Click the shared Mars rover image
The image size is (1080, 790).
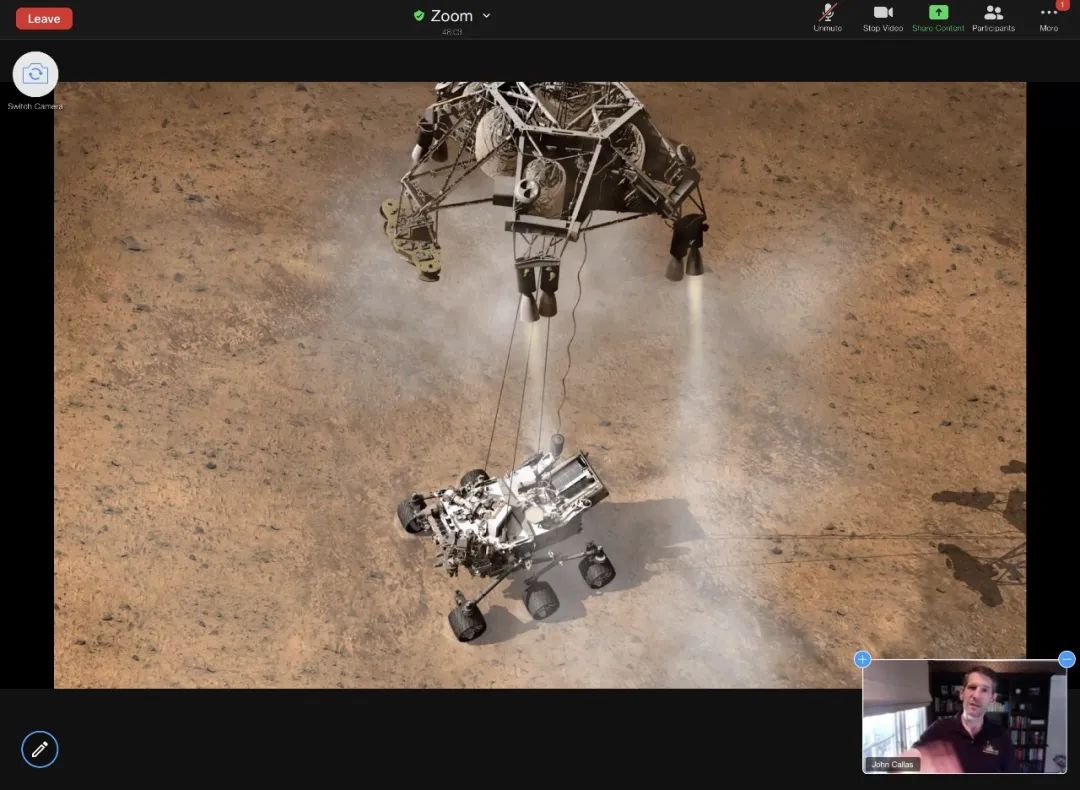click(540, 385)
